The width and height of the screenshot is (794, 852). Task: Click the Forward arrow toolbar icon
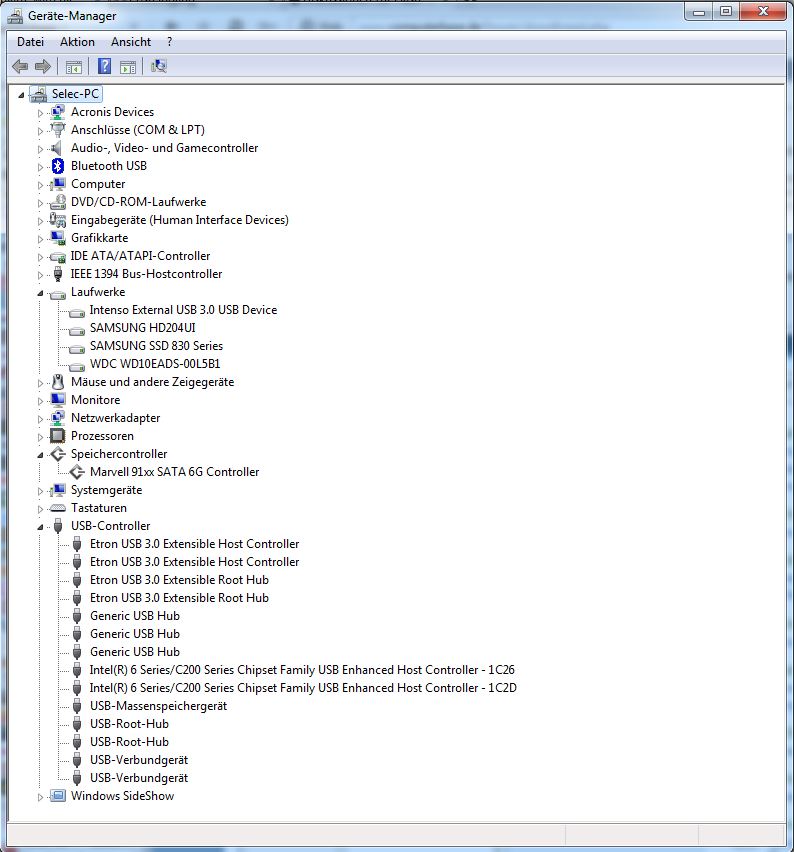click(42, 66)
